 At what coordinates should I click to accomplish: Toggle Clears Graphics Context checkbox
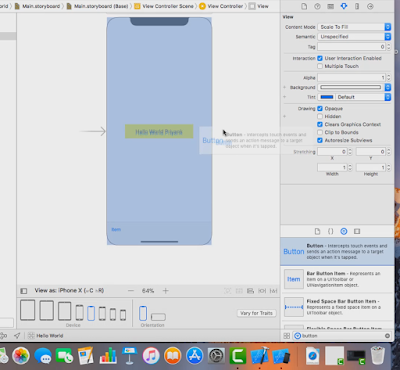(320, 124)
